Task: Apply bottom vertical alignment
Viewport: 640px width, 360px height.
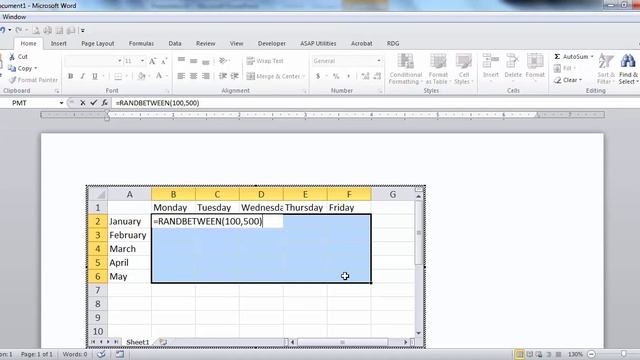Action: pos(206,61)
